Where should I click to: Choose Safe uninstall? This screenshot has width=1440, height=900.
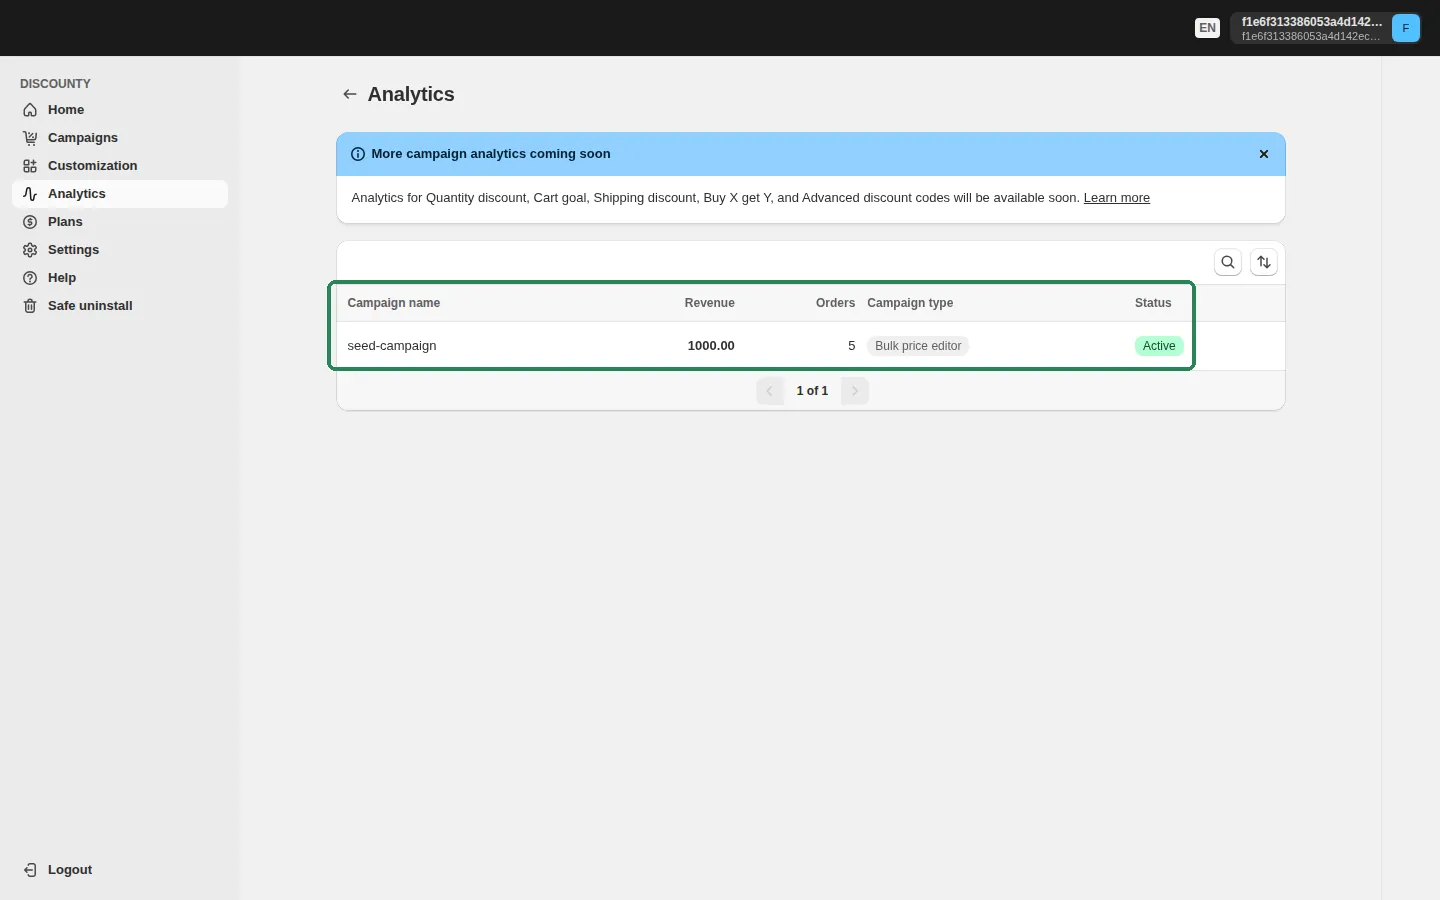tap(120, 306)
